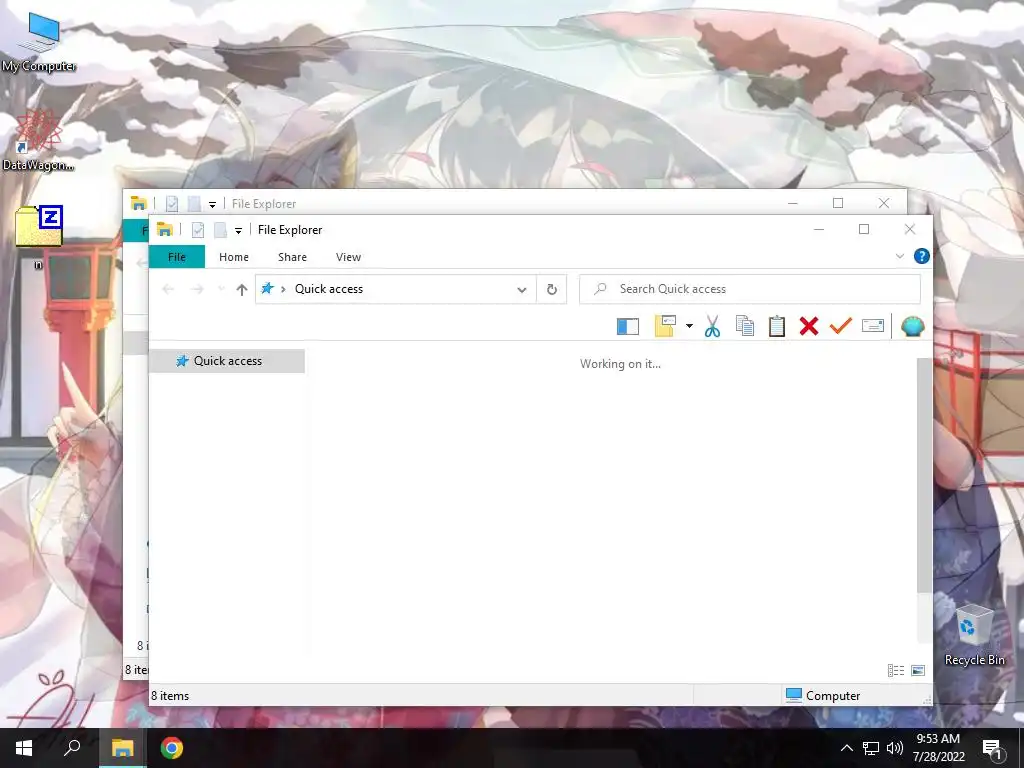Click the Copy documents icon
This screenshot has height=768, width=1024.
click(744, 326)
